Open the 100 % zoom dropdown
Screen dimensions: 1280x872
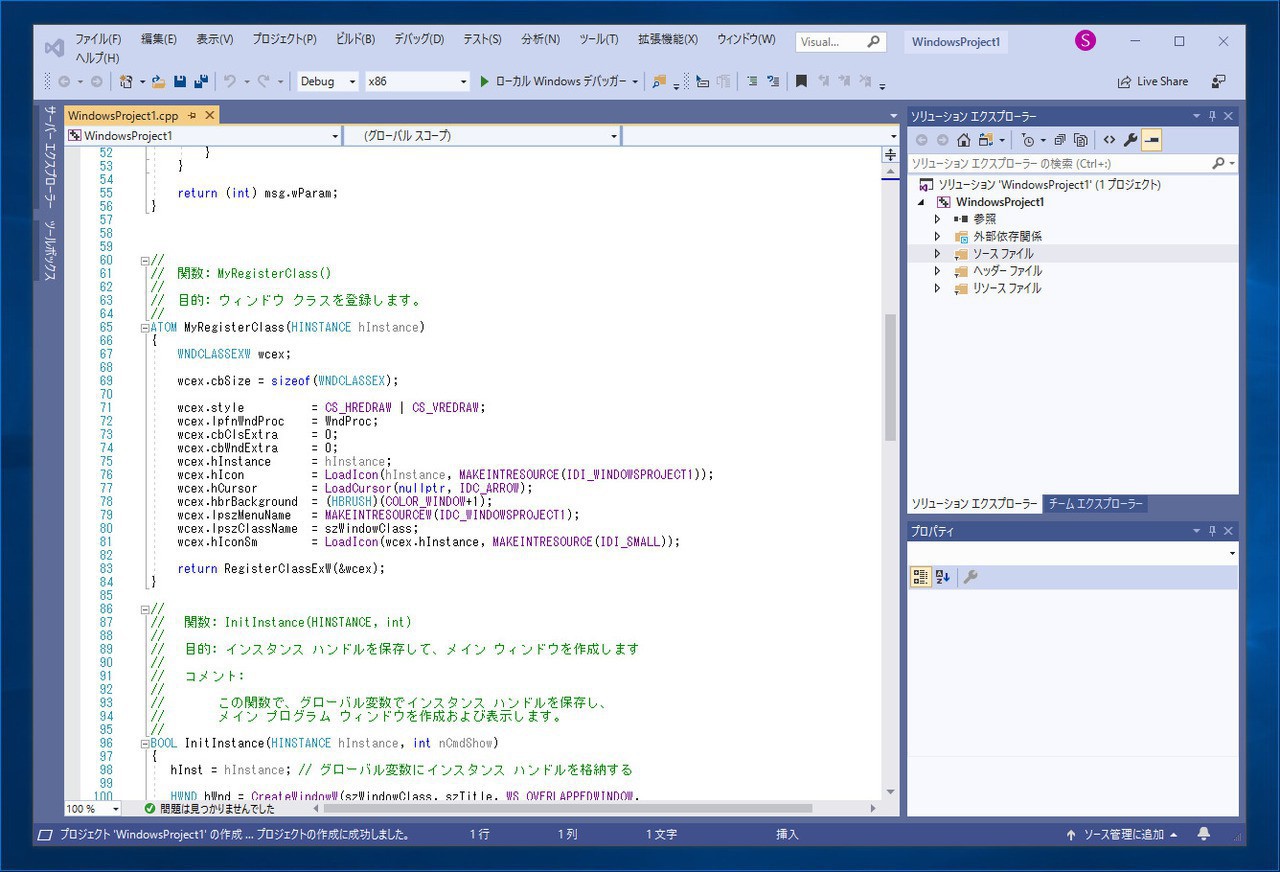93,808
